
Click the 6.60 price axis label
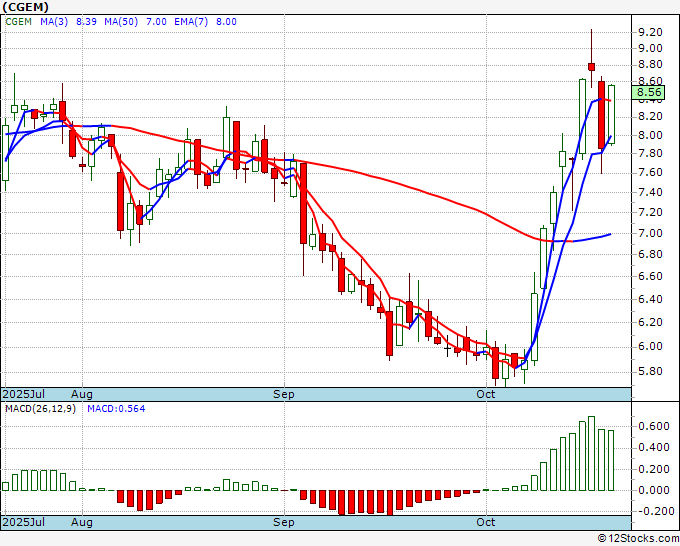coord(650,276)
